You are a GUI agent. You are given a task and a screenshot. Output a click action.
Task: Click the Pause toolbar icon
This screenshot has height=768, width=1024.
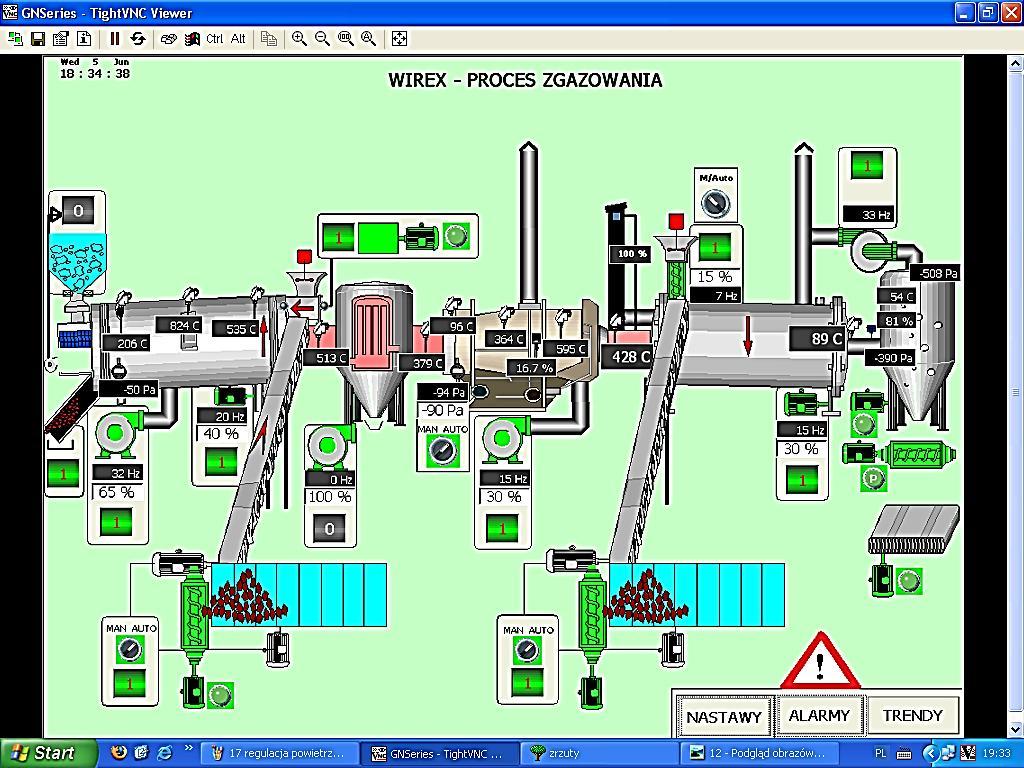(114, 39)
